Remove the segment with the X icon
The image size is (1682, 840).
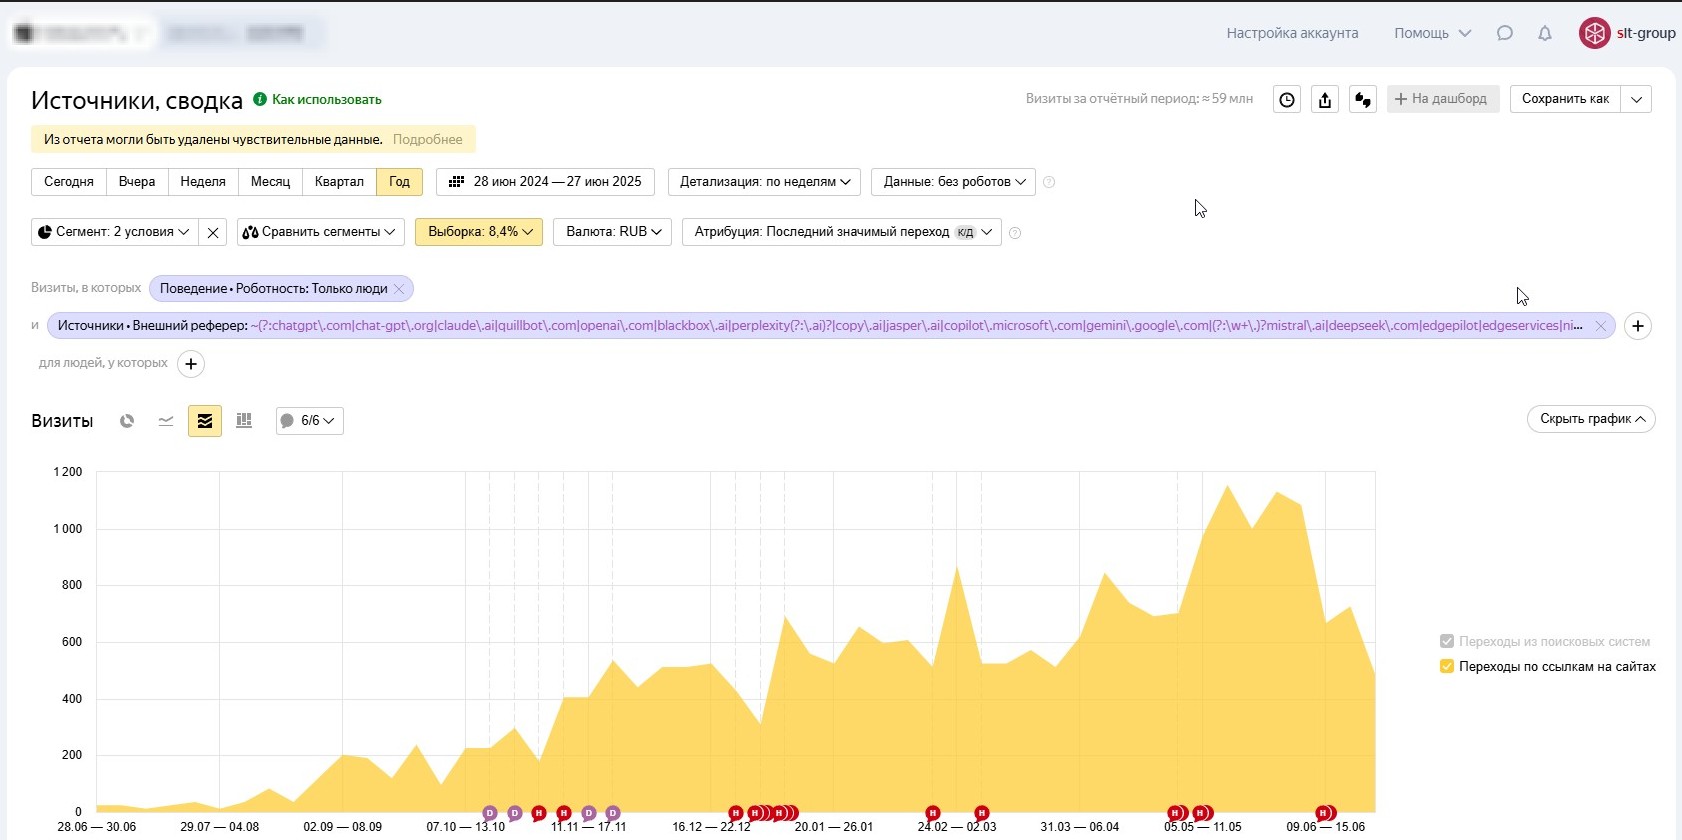(213, 232)
